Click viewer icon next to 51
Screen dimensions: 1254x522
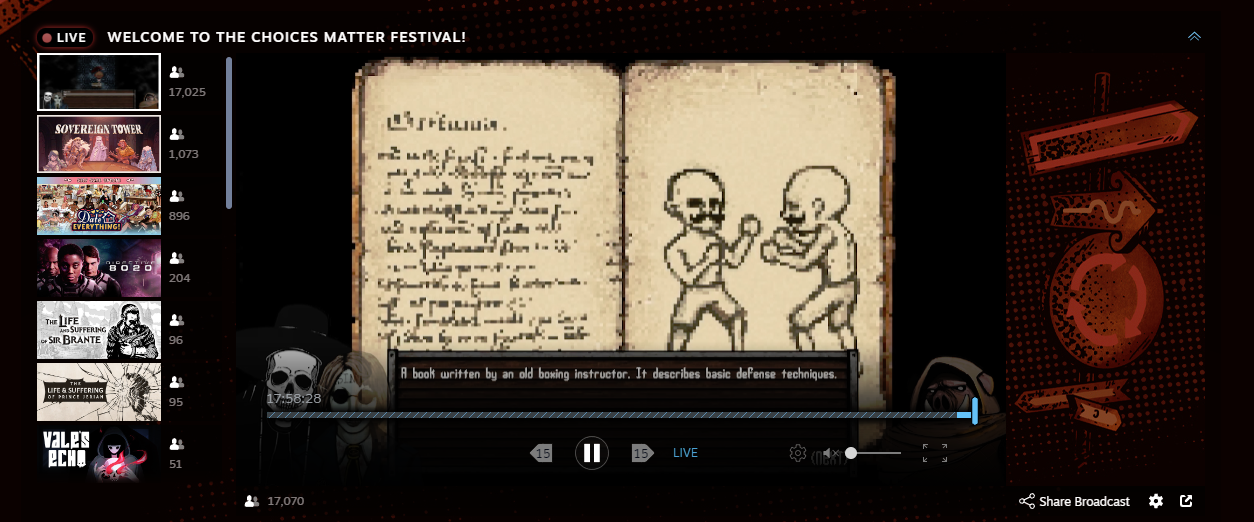click(x=177, y=444)
